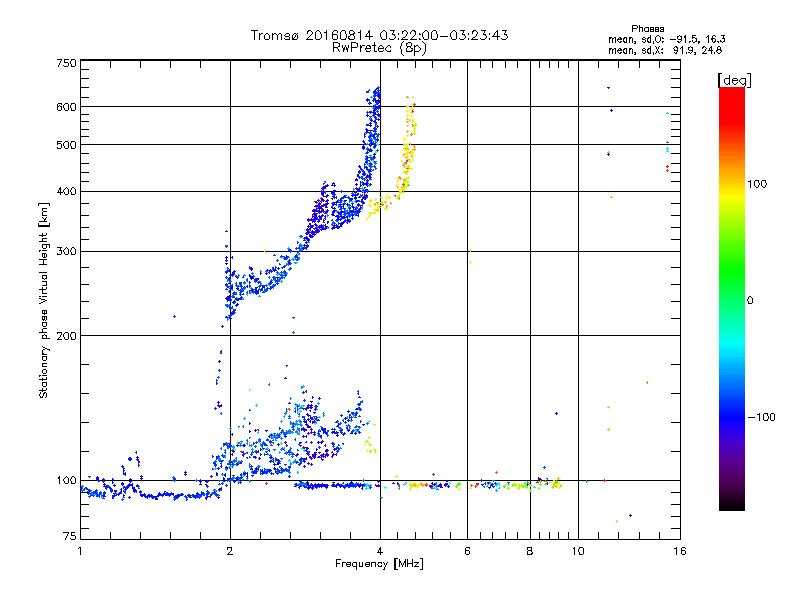Click the y-axis tick label '750'
800x600 pixels.
(66, 63)
